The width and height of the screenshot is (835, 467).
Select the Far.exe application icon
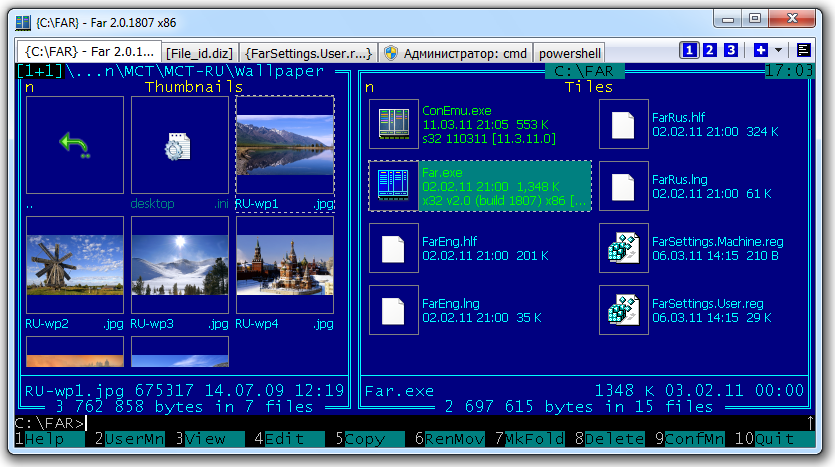(393, 186)
